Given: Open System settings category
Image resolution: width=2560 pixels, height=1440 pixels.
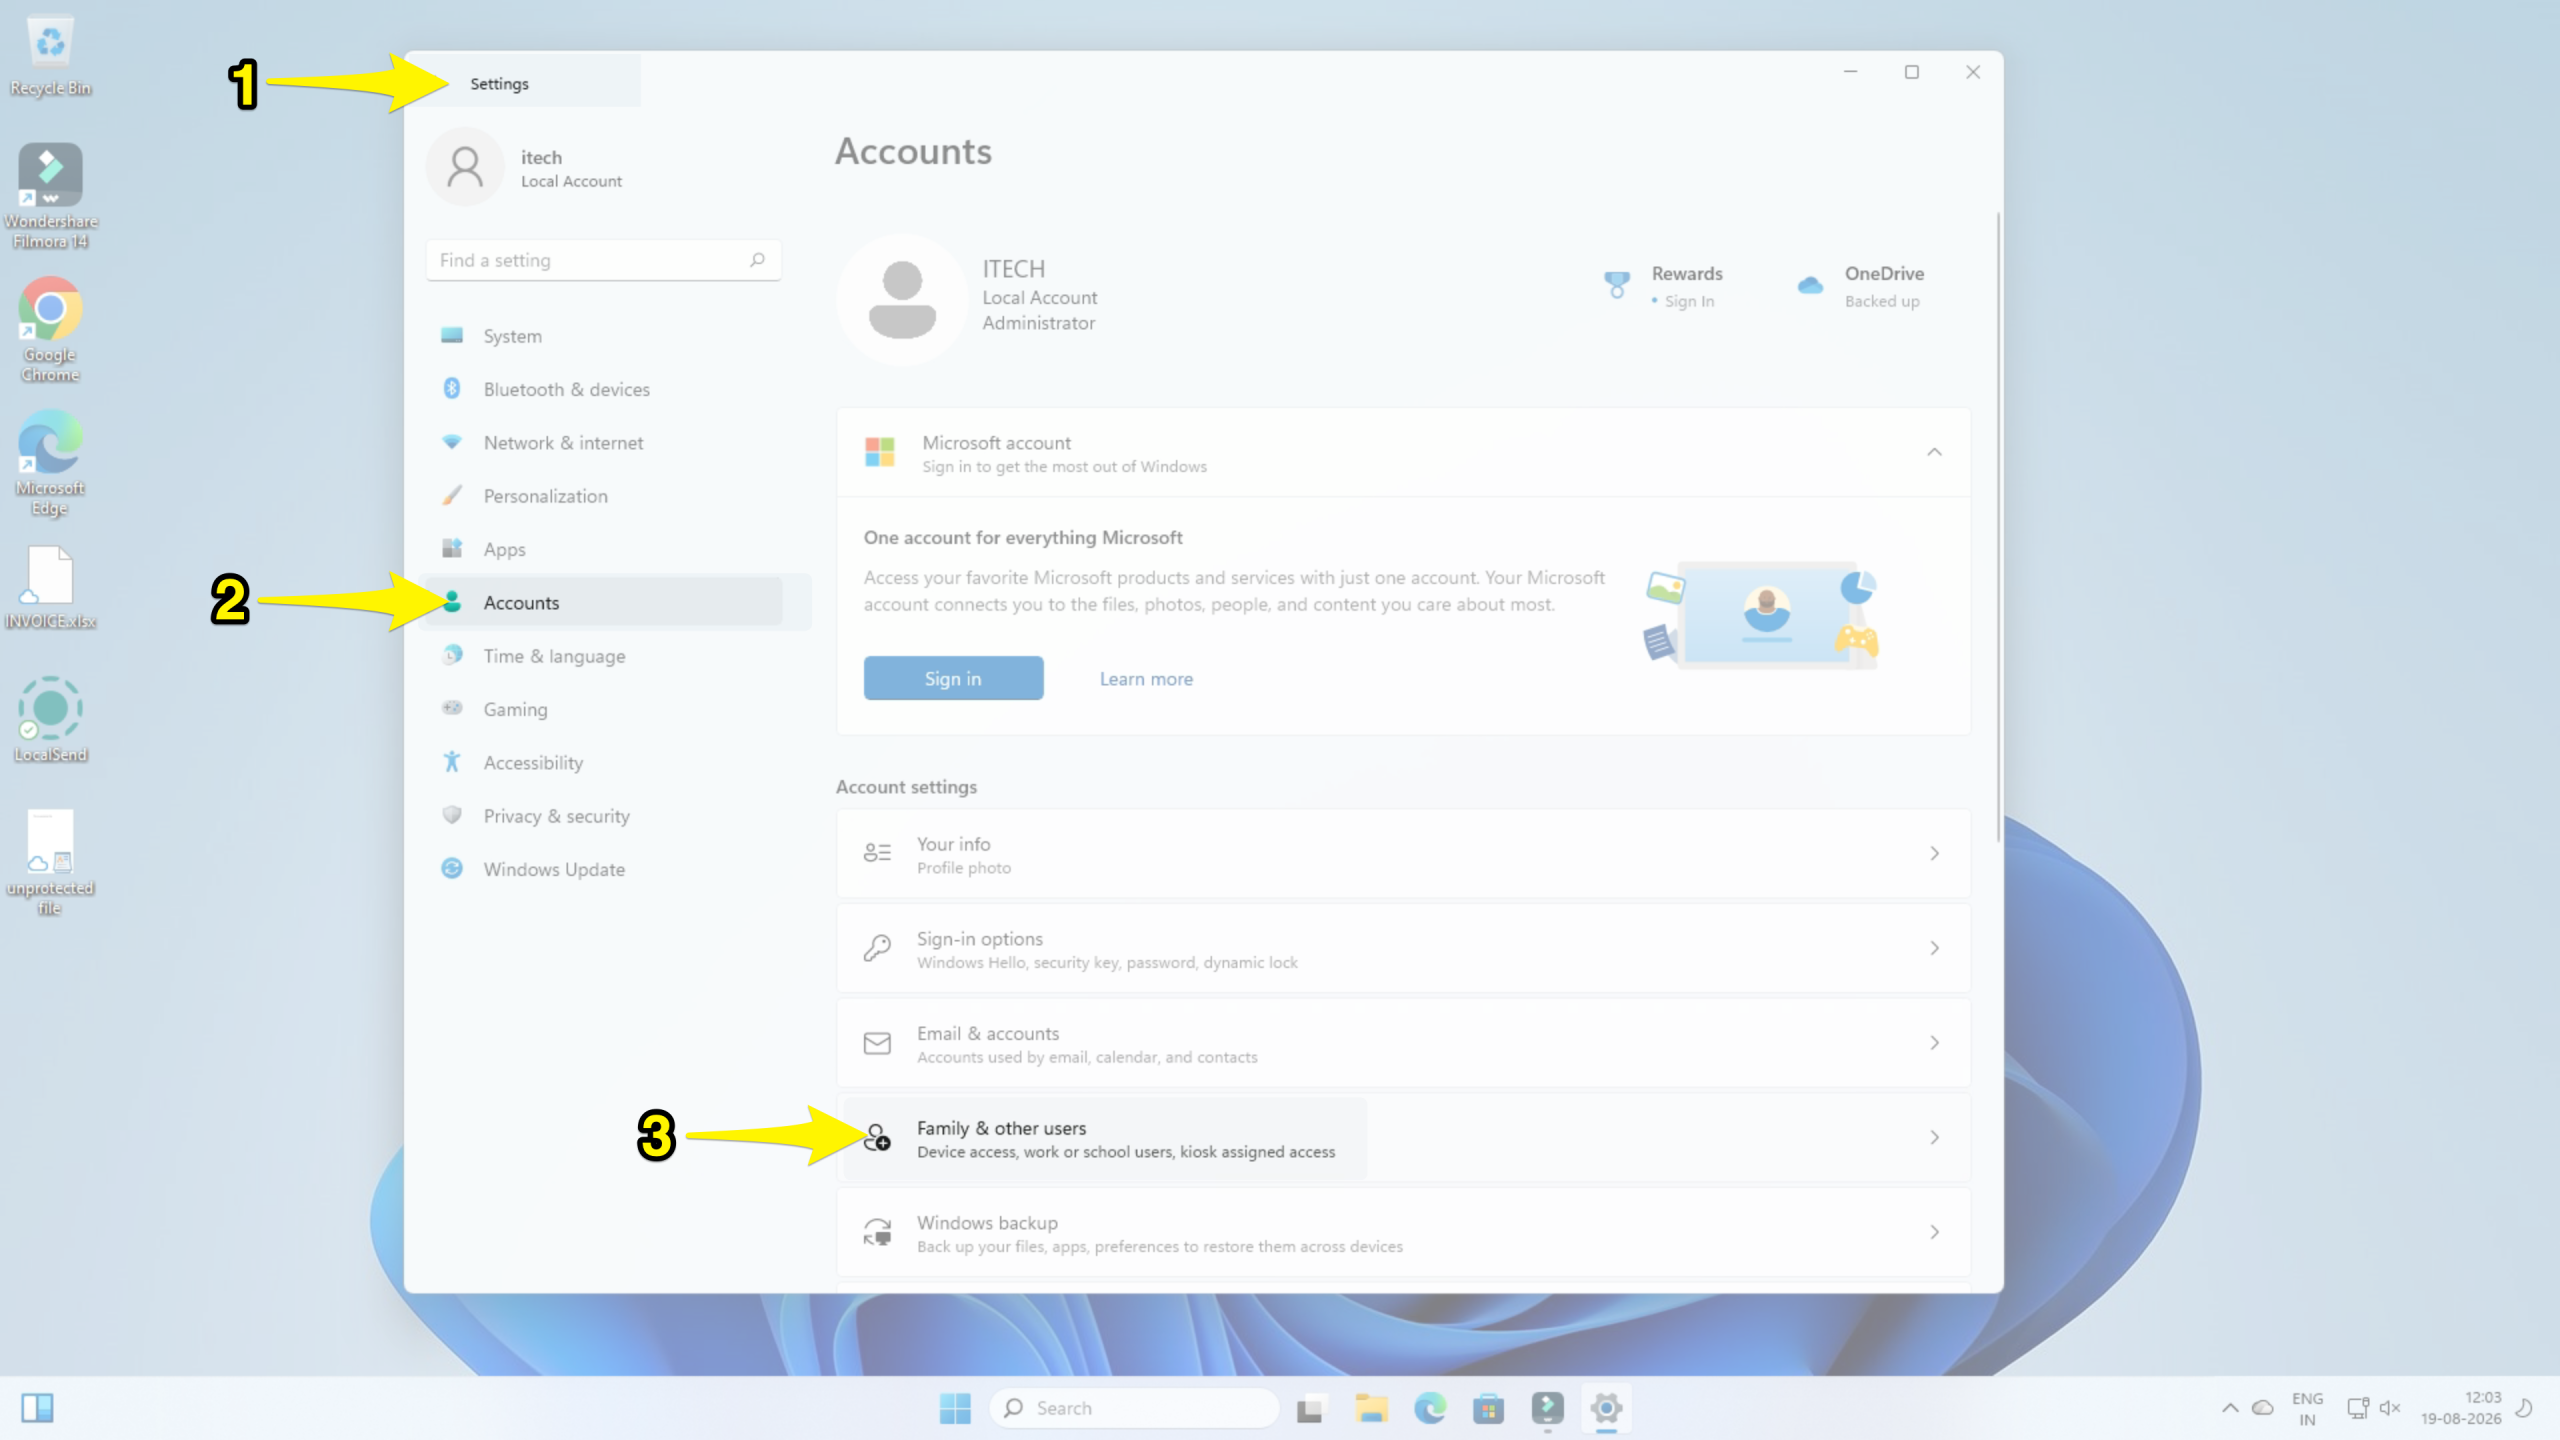Looking at the screenshot, I should 603,336.
